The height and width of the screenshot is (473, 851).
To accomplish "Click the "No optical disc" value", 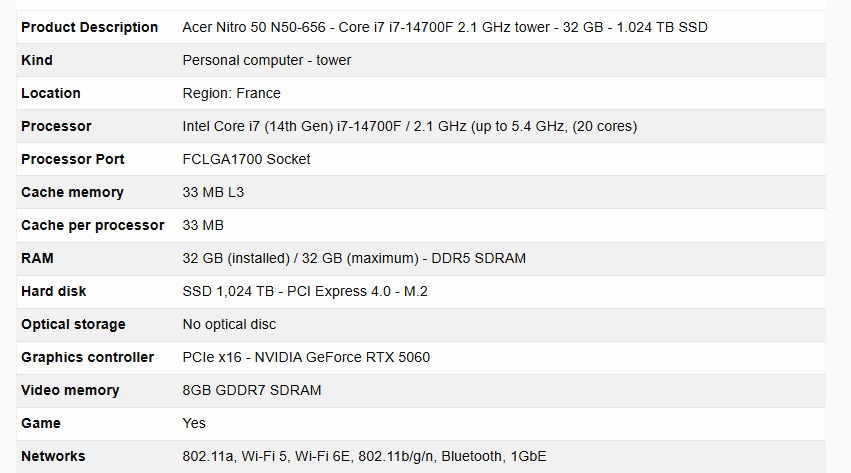I will tap(229, 324).
